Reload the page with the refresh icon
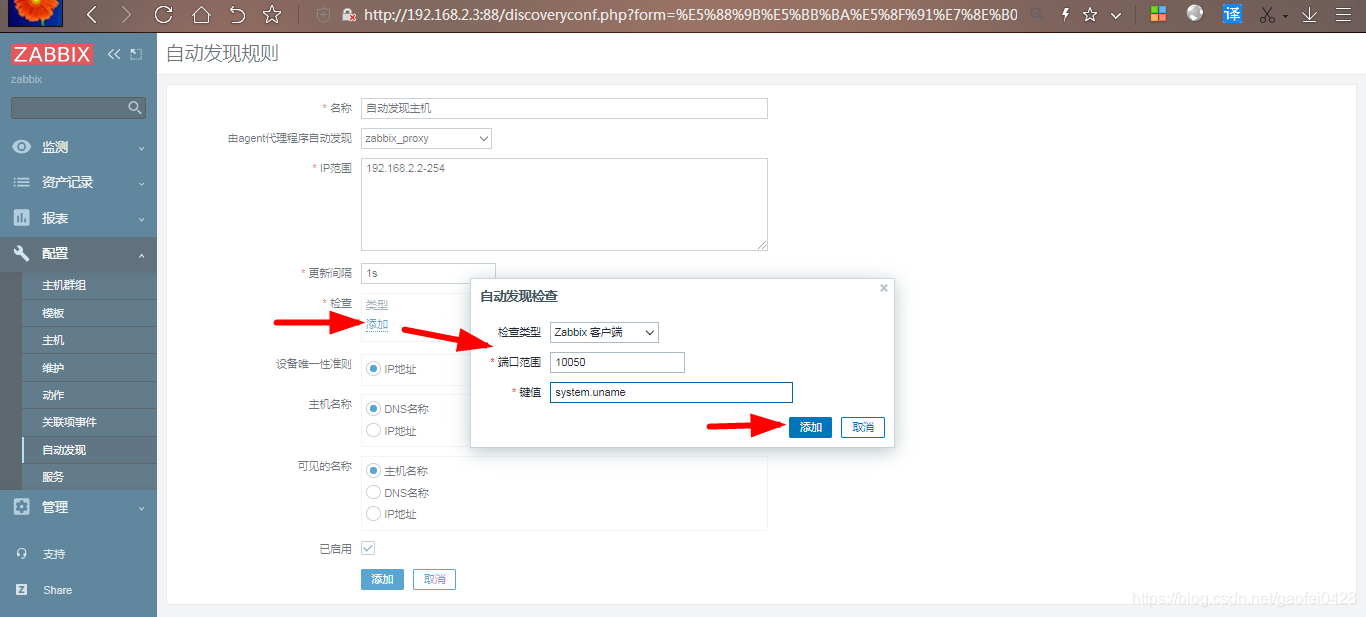The image size is (1366, 617). click(163, 15)
